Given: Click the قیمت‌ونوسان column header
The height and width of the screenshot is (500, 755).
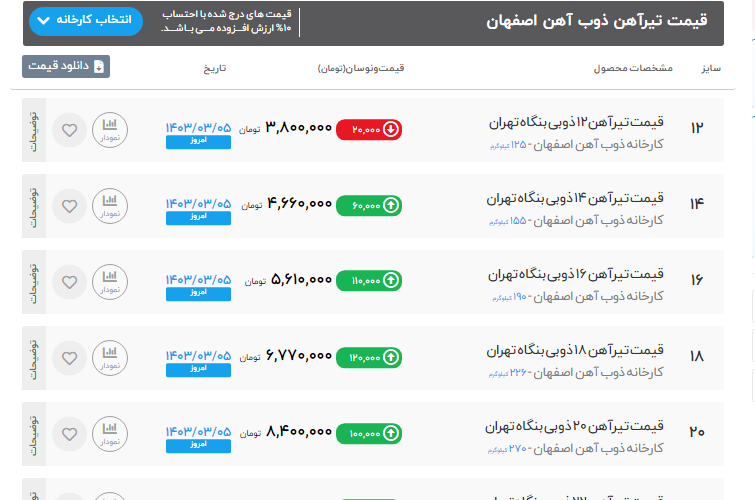Looking at the screenshot, I should 361,68.
